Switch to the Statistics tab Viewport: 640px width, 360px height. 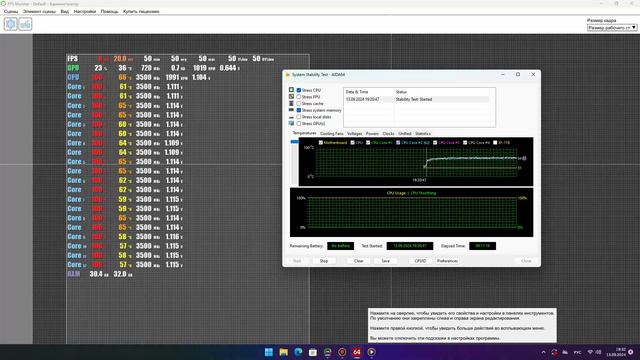pos(423,133)
